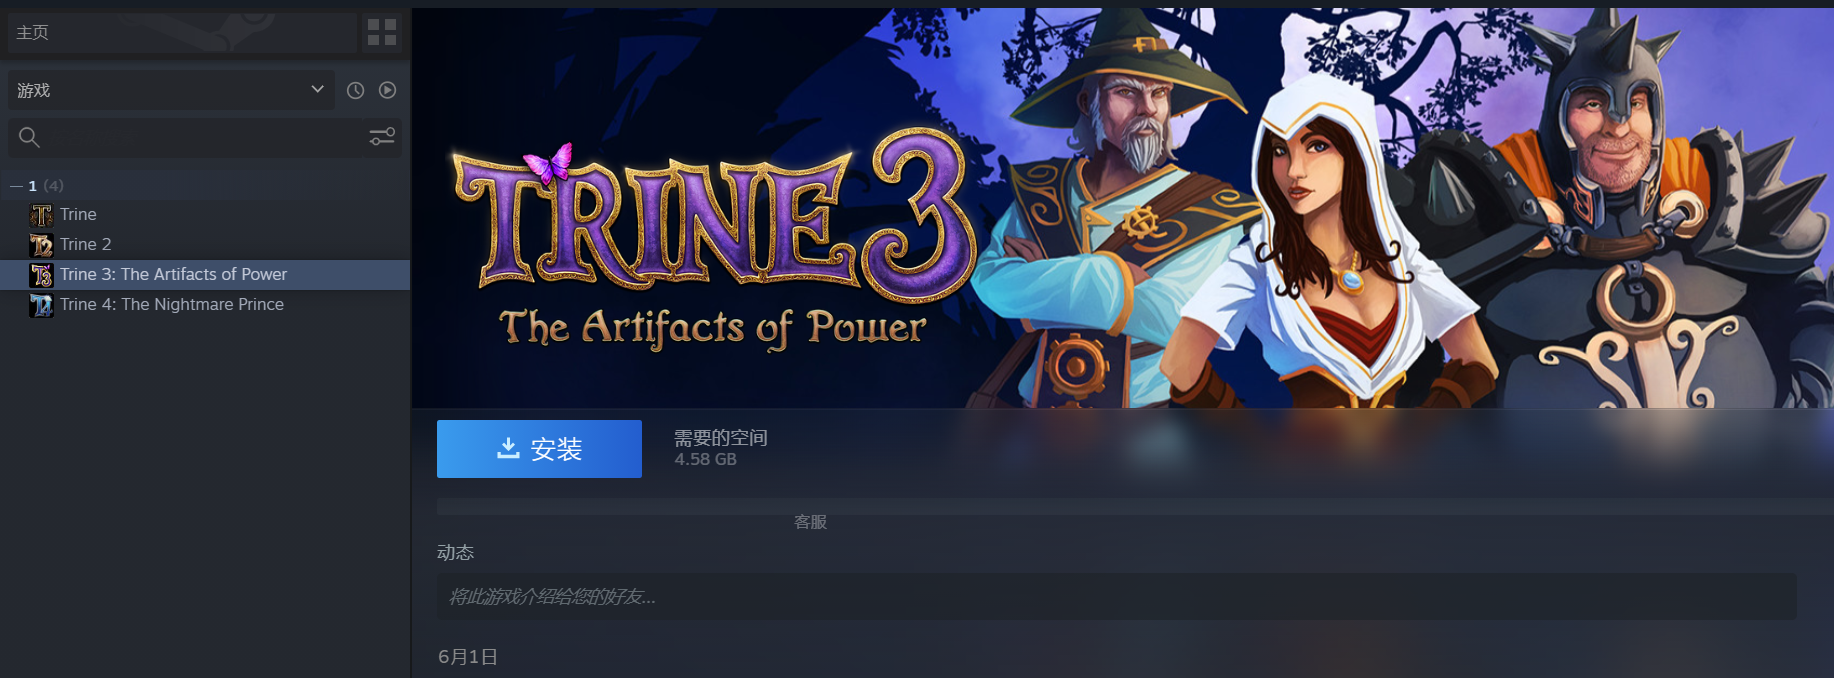
Task: Open the 客服 support tab
Action: tap(810, 522)
